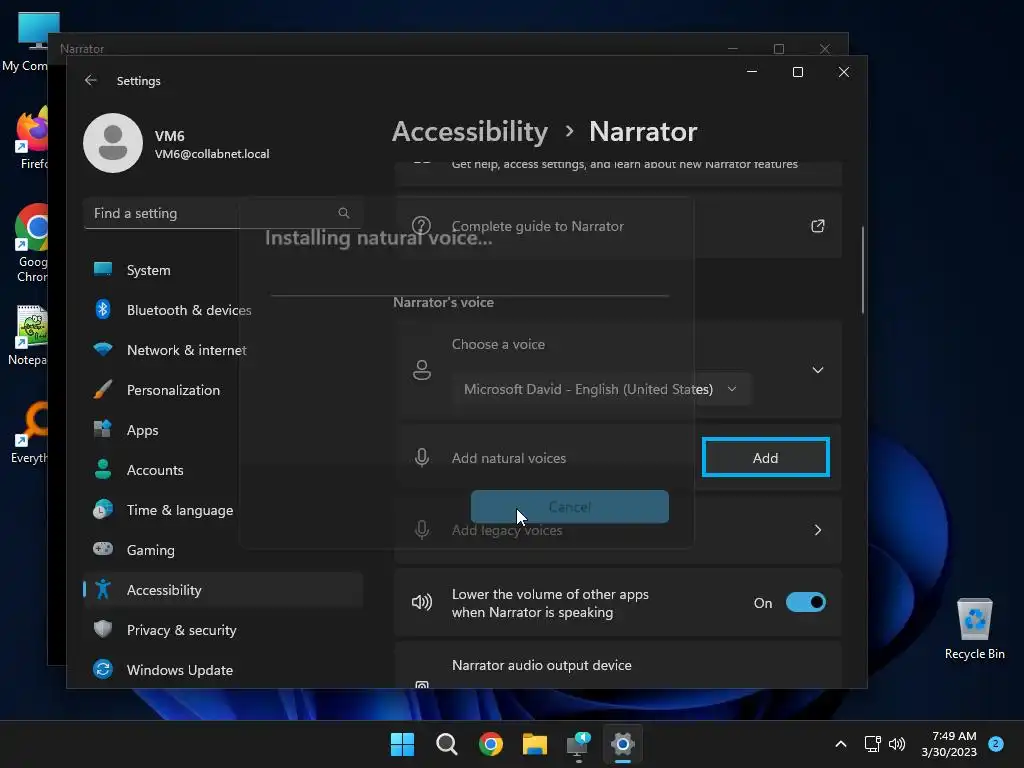Click the Accessibility figure icon in sidebar
The width and height of the screenshot is (1024, 768).
click(x=103, y=589)
